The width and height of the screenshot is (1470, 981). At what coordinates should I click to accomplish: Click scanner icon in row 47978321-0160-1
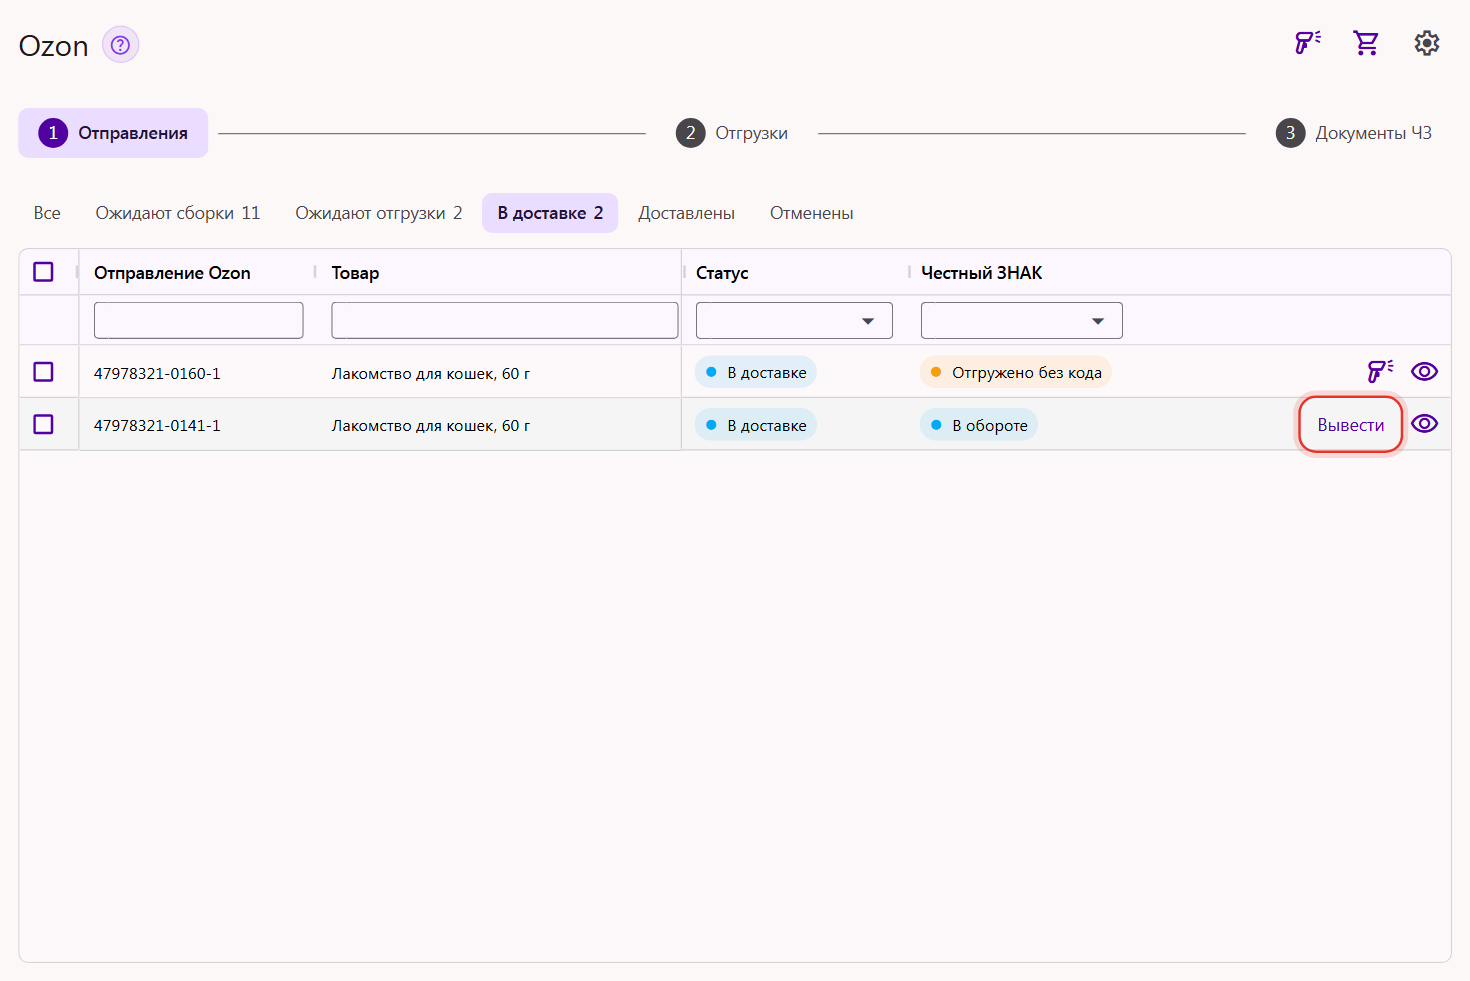click(x=1380, y=371)
